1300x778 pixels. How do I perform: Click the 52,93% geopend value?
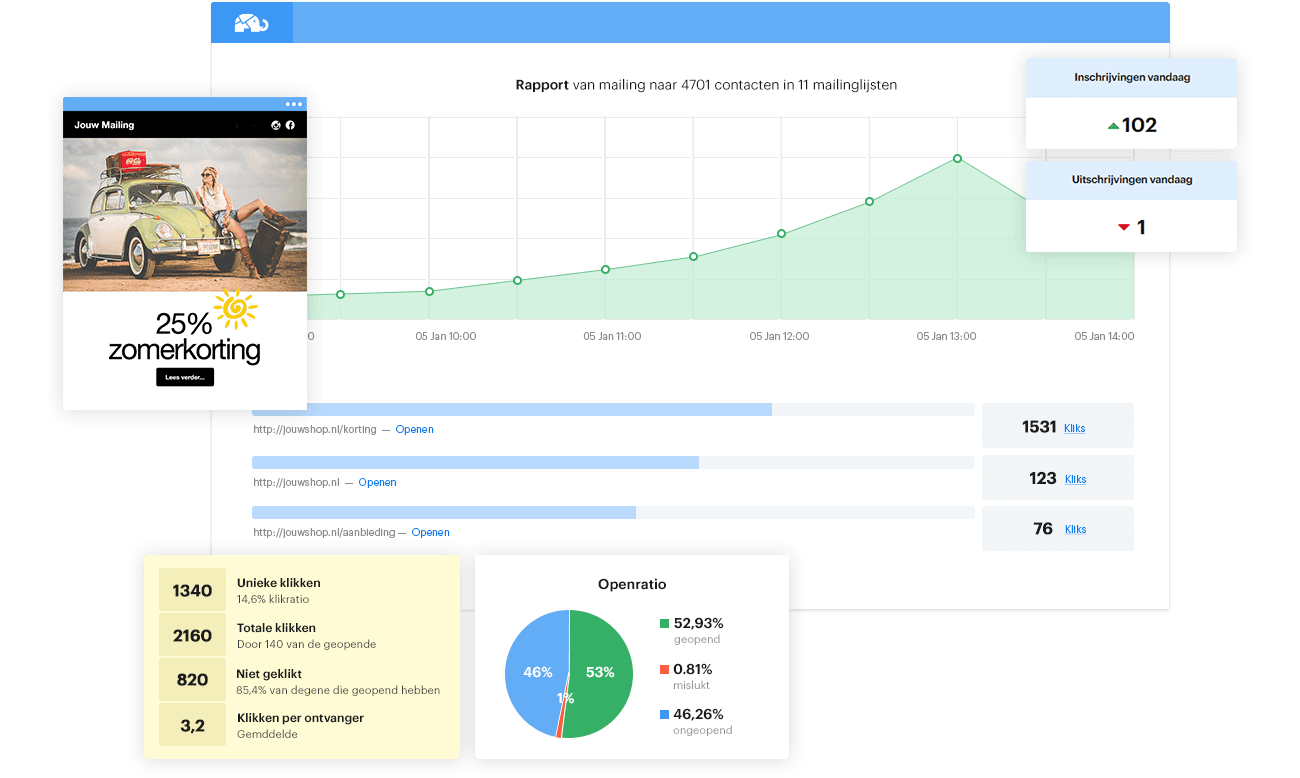(698, 623)
